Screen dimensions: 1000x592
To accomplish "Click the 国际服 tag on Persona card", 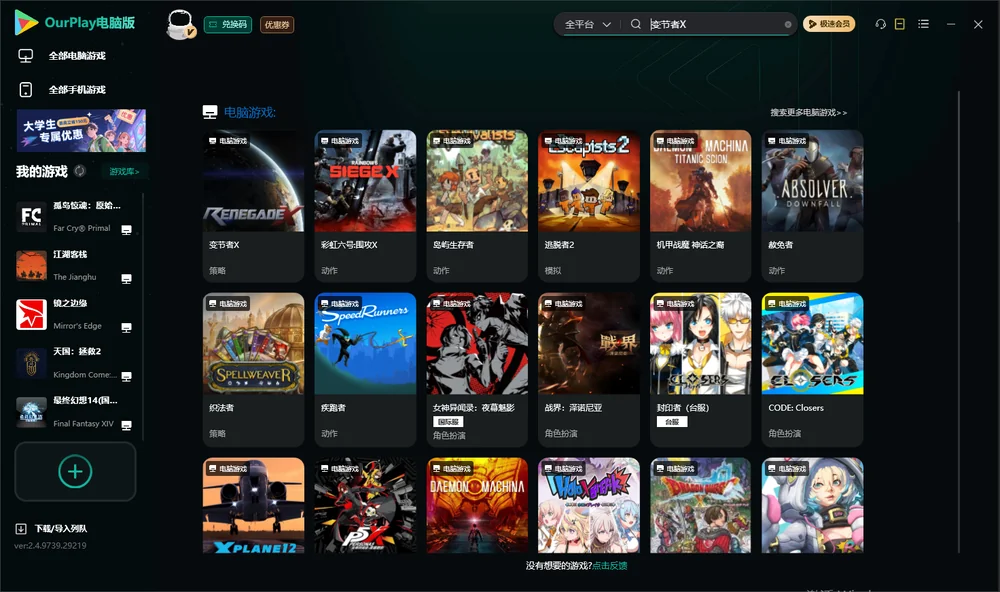I will 448,422.
